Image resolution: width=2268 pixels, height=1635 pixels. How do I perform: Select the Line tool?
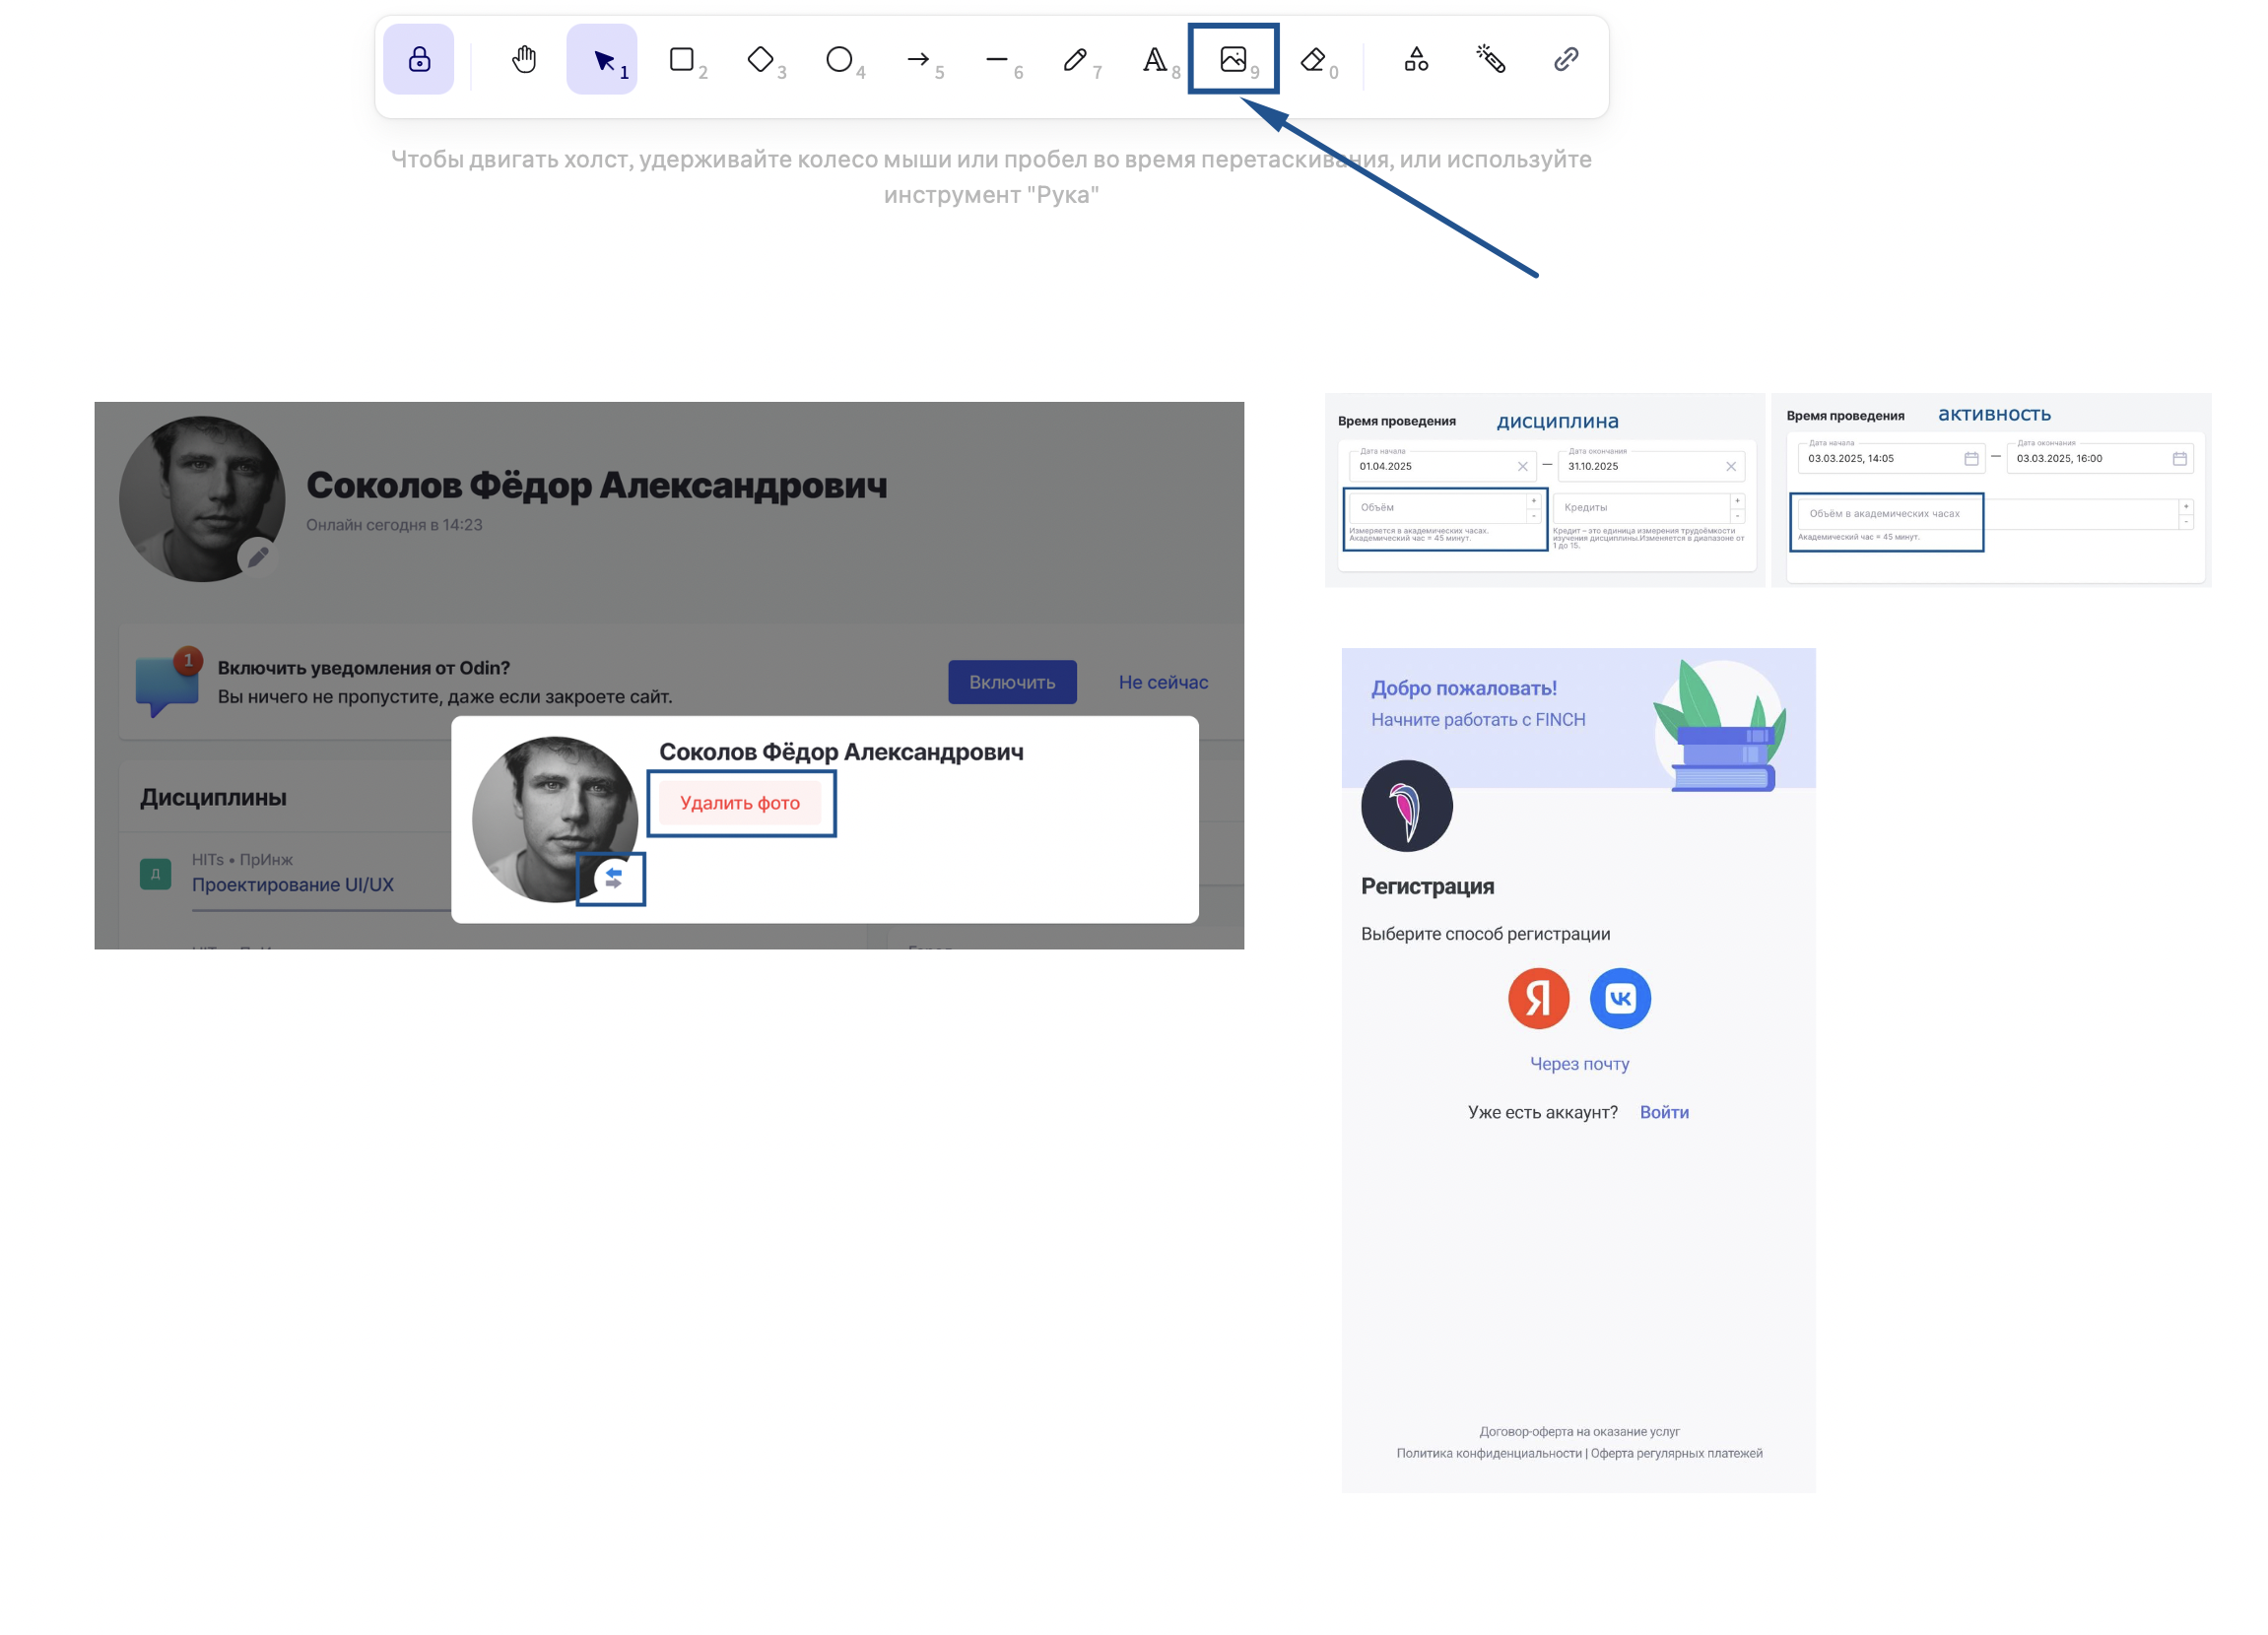997,59
